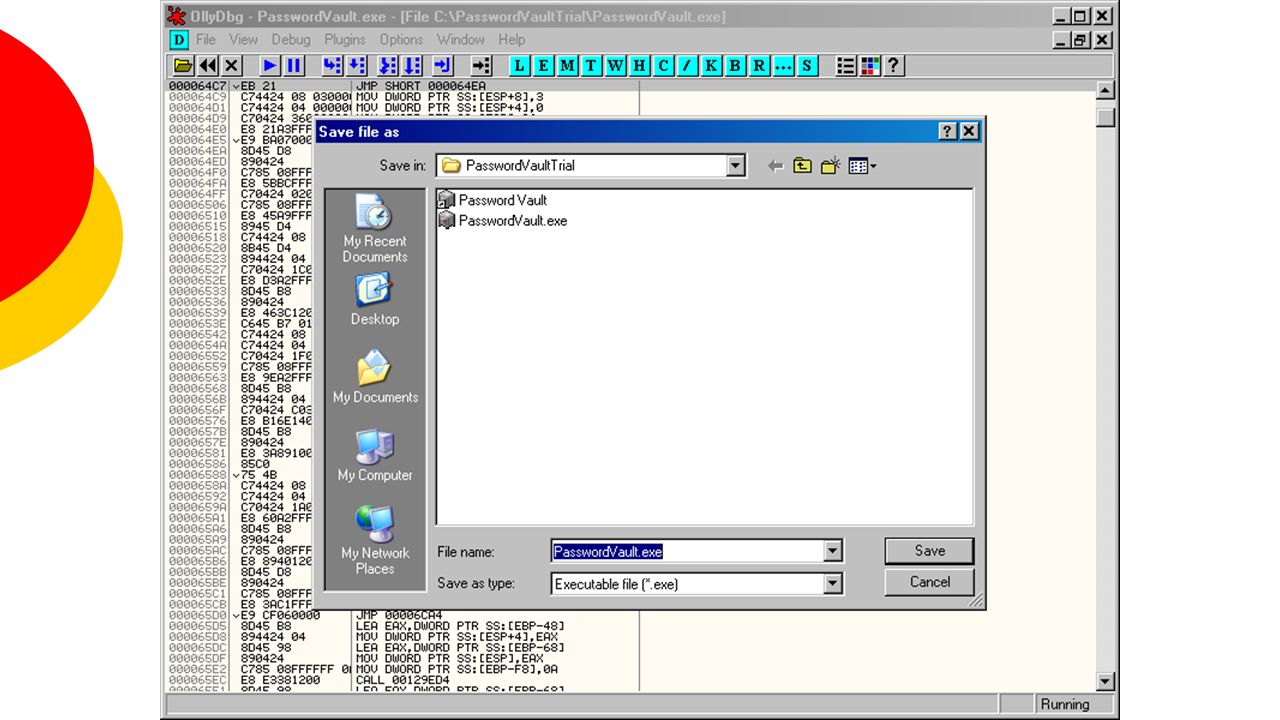The height and width of the screenshot is (720, 1280).
Task: Click the Open file toolbar icon in OllyDbg
Action: tap(183, 66)
